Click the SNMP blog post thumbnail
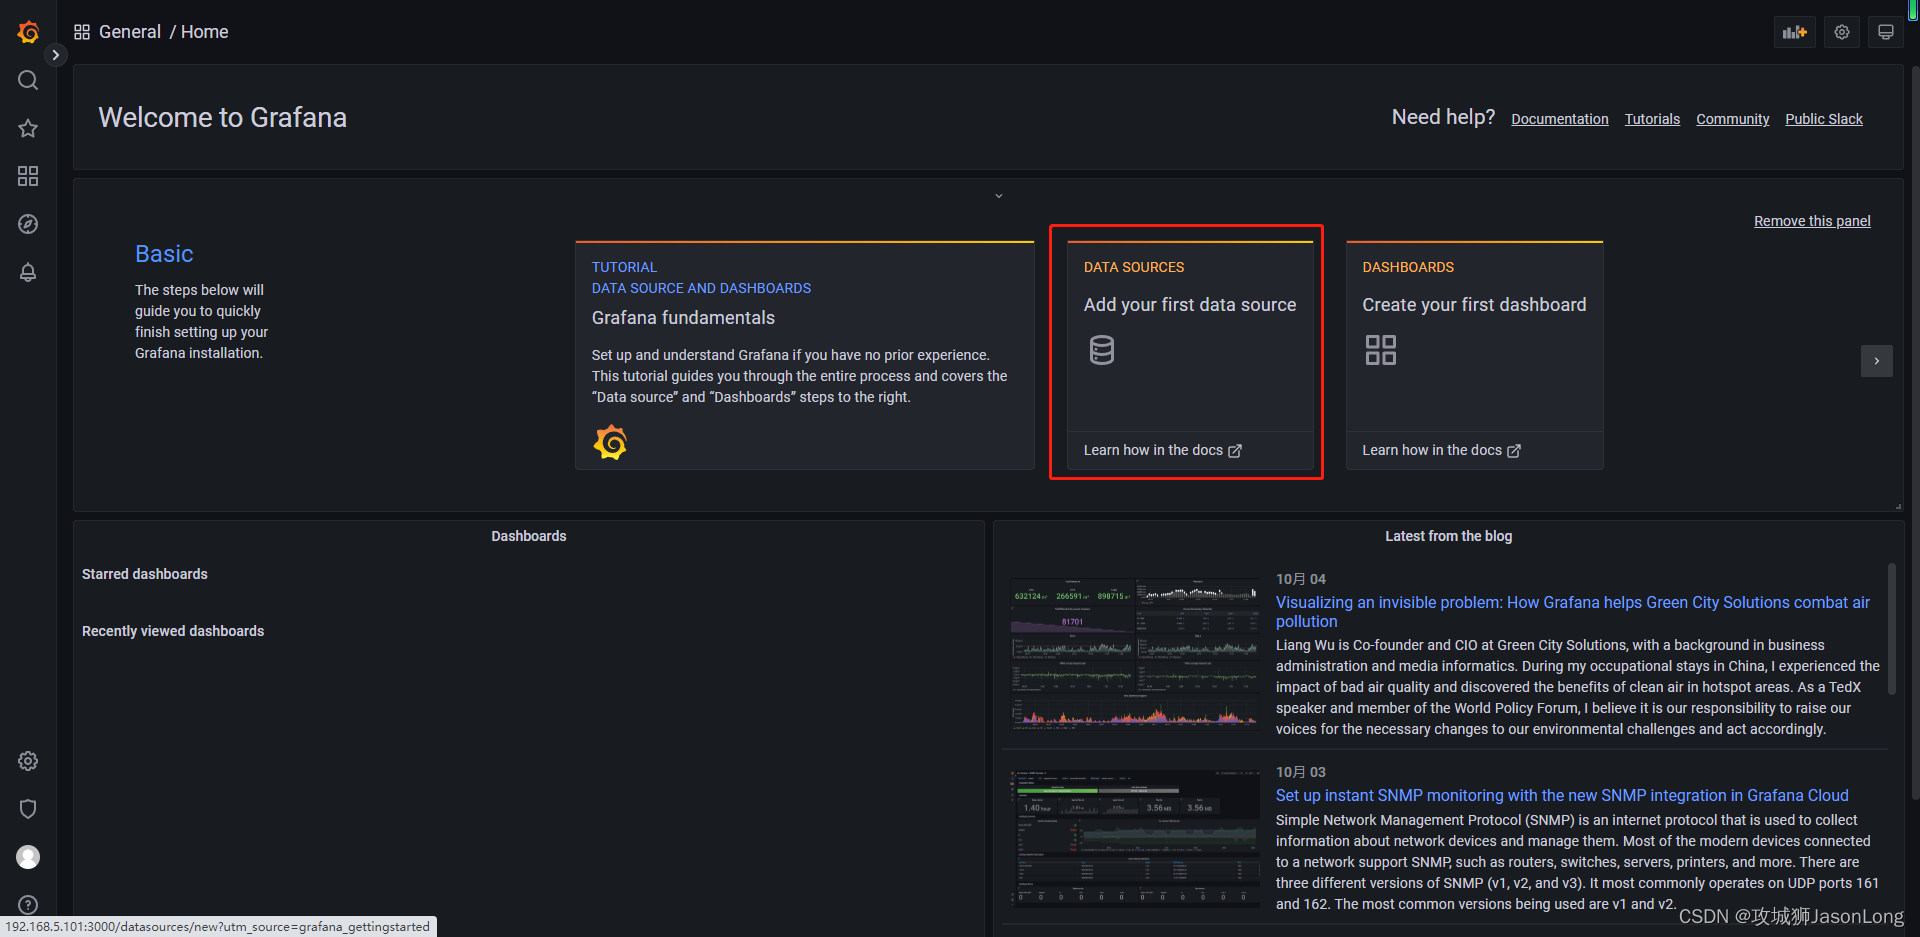This screenshot has width=1920, height=937. point(1134,838)
